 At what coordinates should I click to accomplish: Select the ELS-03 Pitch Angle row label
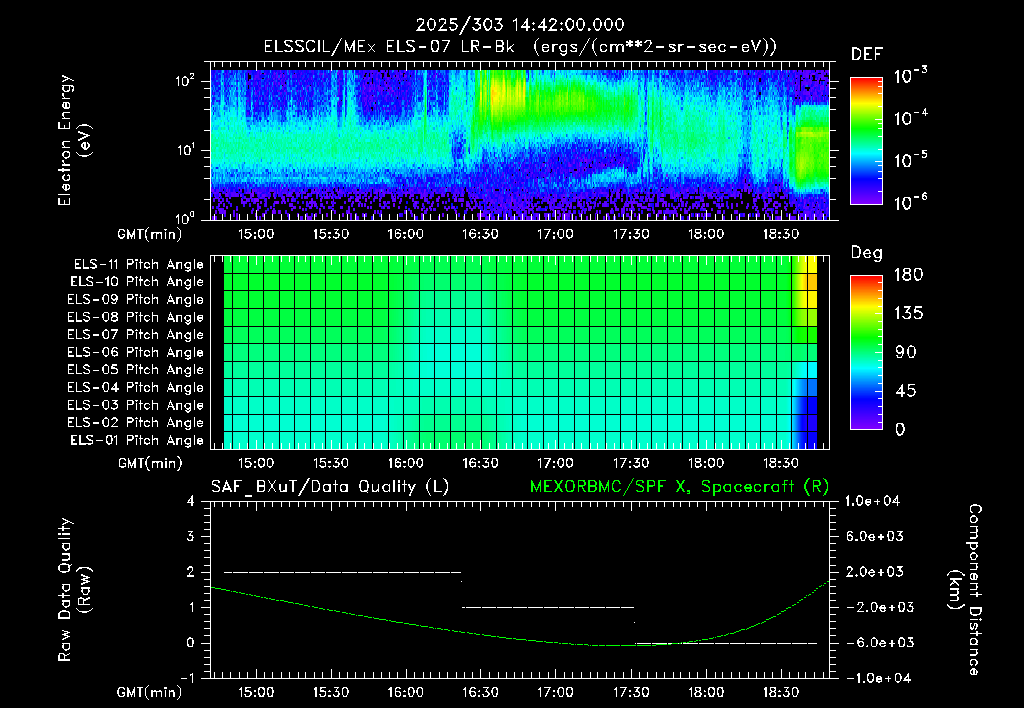pyautogui.click(x=136, y=405)
